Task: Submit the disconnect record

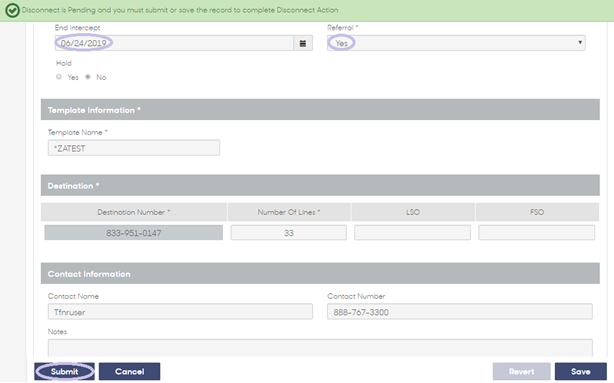Action: pos(65,371)
